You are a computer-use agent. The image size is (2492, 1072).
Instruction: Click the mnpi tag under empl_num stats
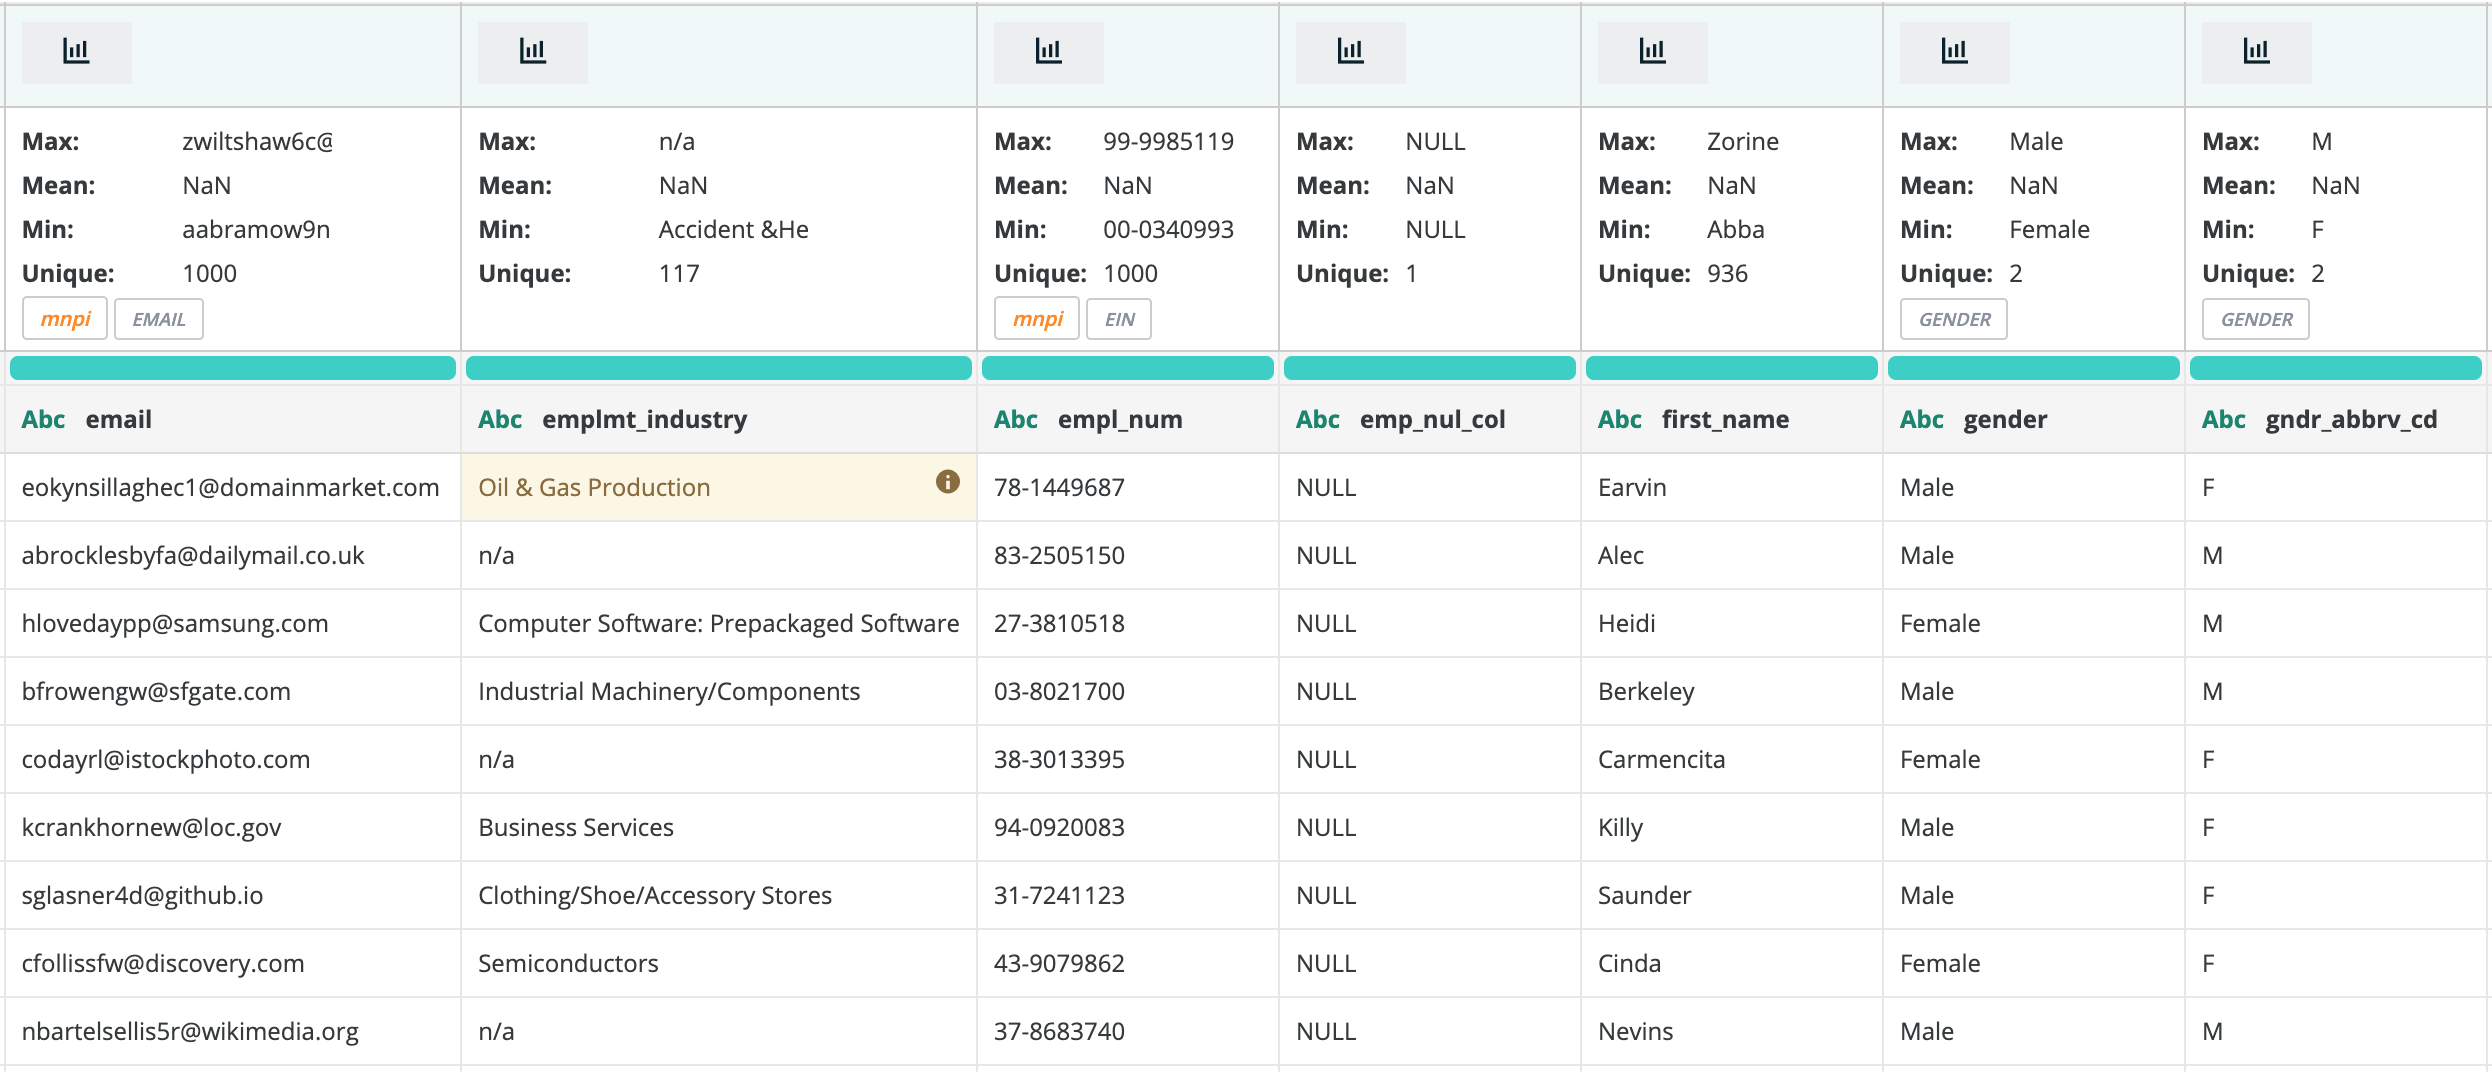pos(1037,319)
